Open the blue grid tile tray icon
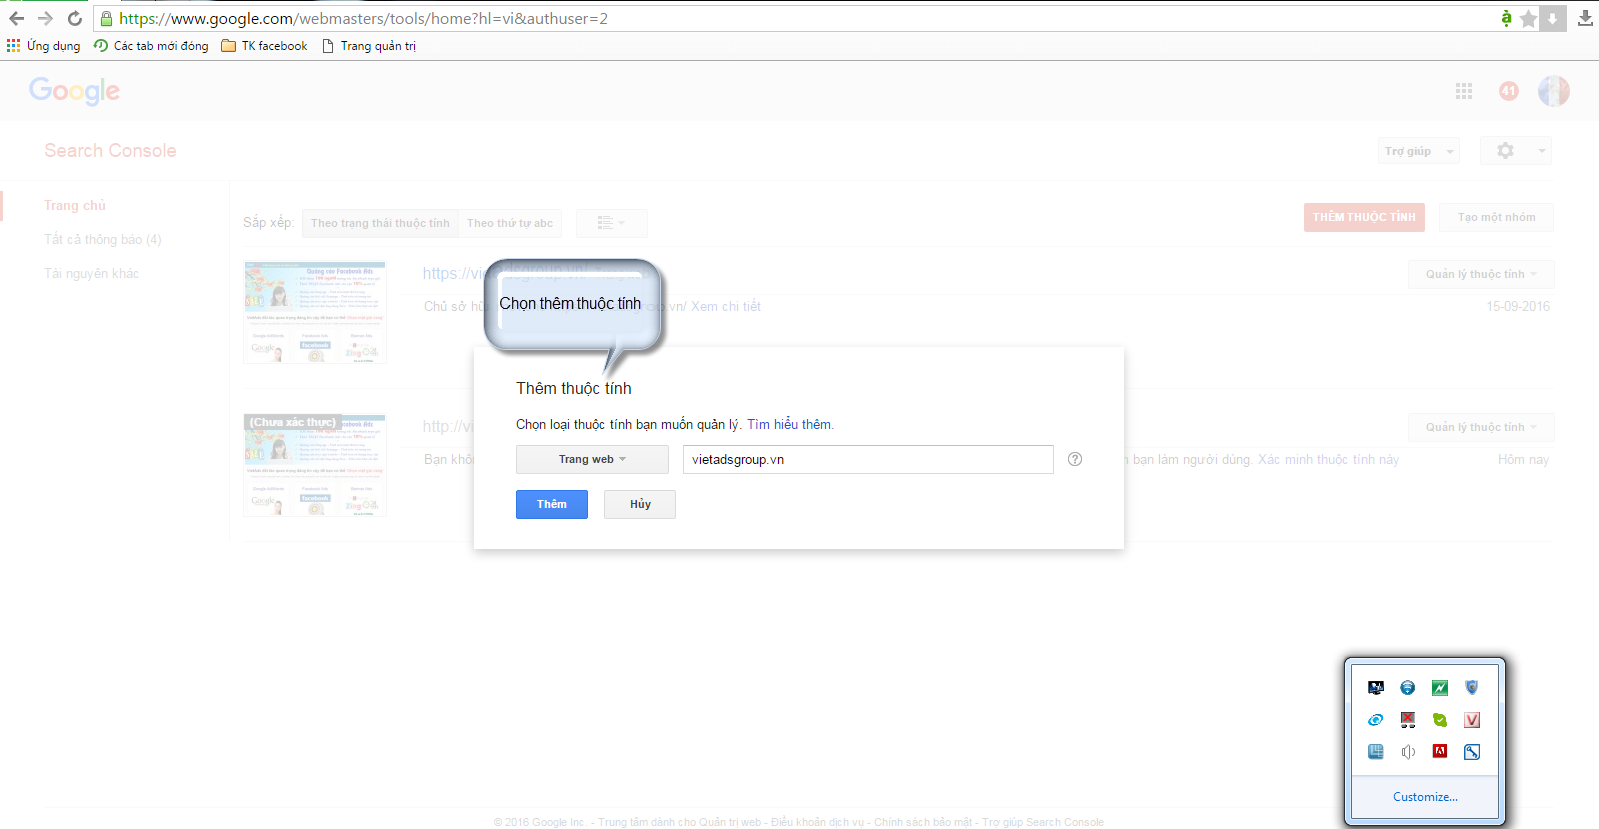The image size is (1599, 829). pos(1376,752)
